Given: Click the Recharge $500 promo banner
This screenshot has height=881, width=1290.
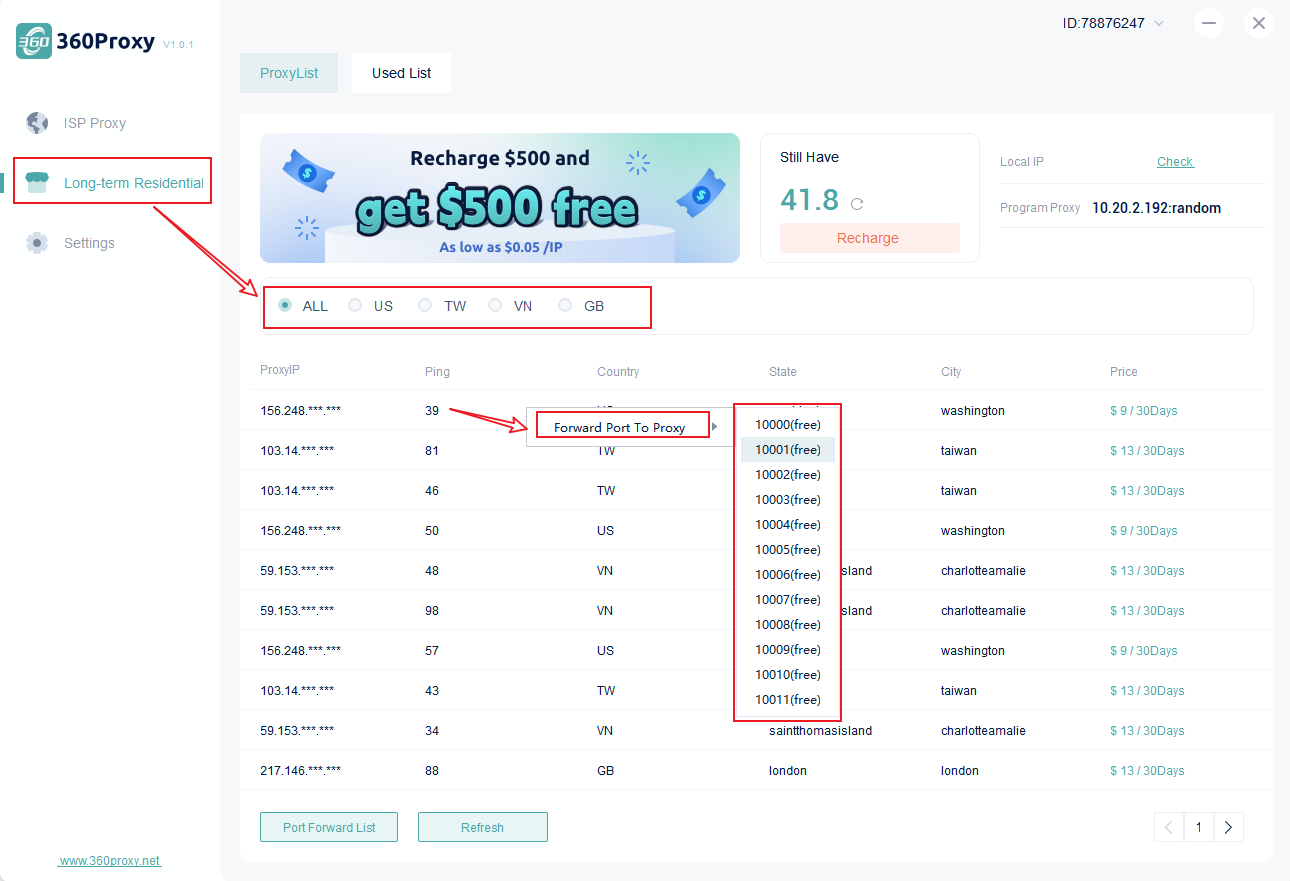Looking at the screenshot, I should click(500, 198).
